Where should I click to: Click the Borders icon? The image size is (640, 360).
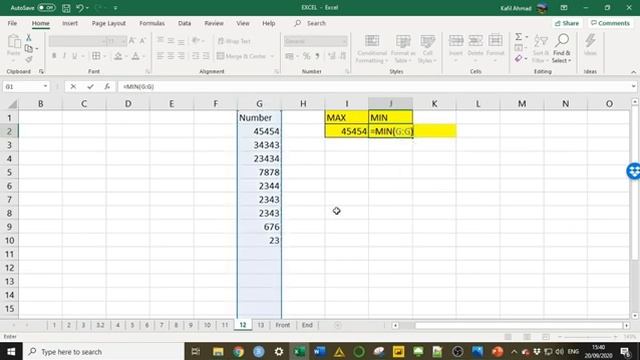96,56
